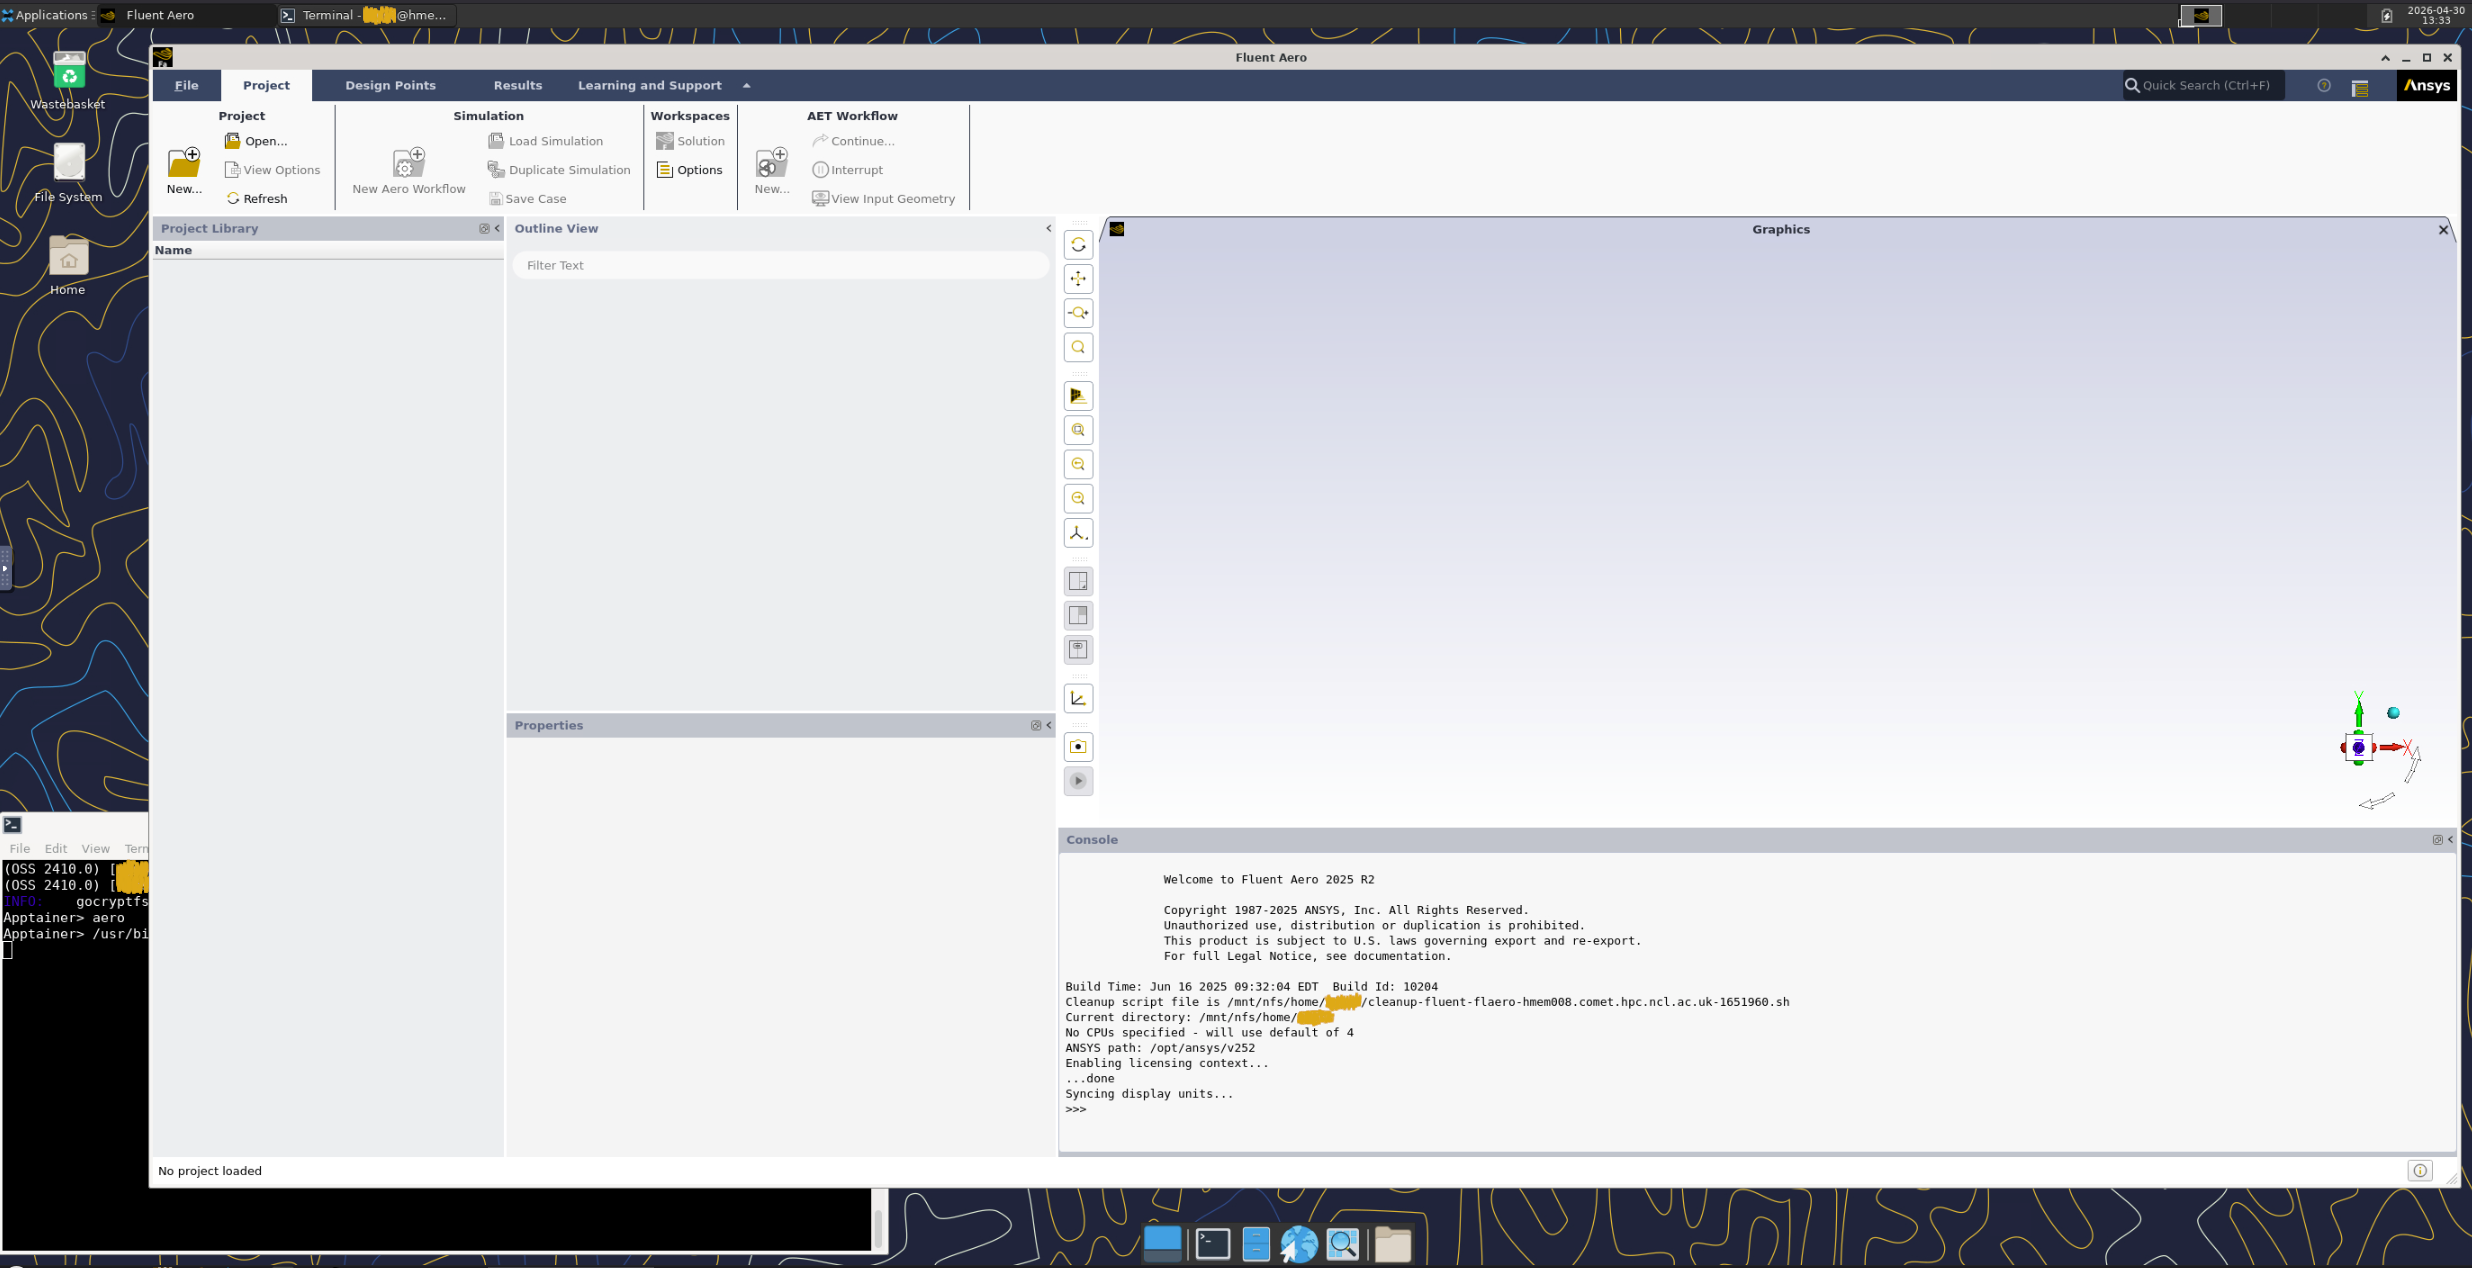The width and height of the screenshot is (2472, 1268).
Task: Open the File menu
Action: point(186,86)
